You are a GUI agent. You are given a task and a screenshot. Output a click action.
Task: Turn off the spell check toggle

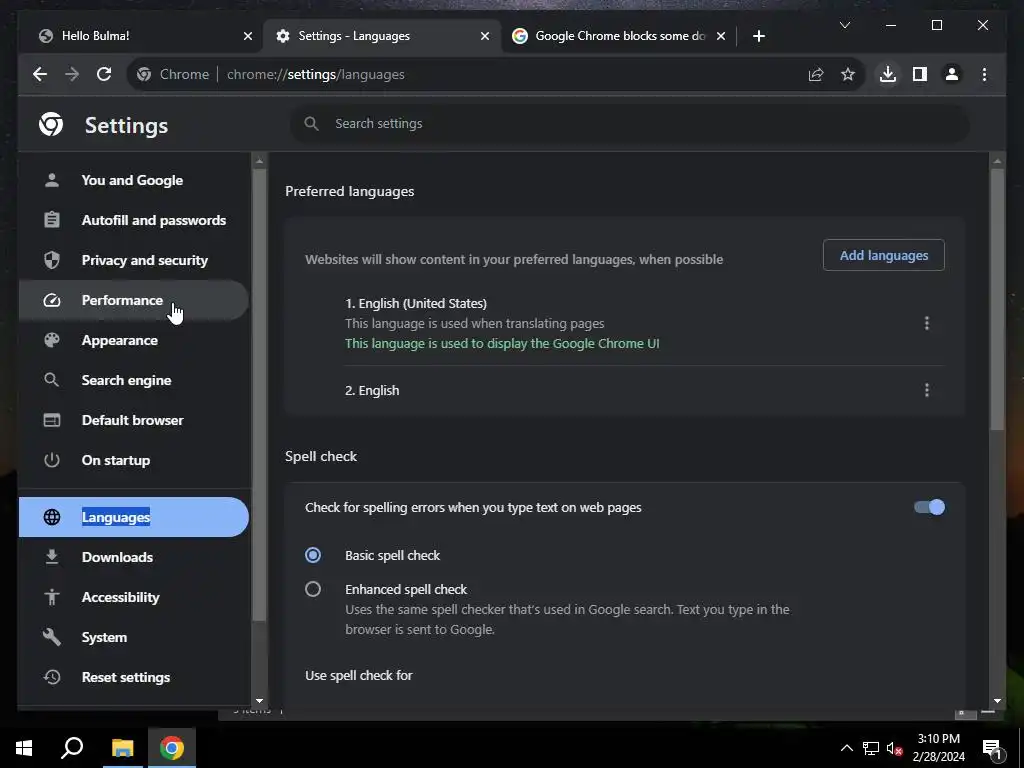point(929,507)
